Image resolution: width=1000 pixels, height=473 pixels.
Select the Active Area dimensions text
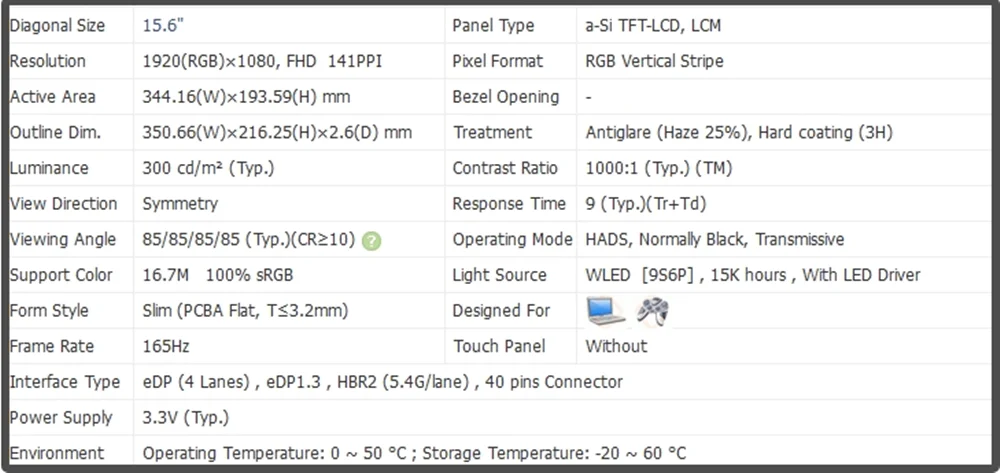(246, 97)
